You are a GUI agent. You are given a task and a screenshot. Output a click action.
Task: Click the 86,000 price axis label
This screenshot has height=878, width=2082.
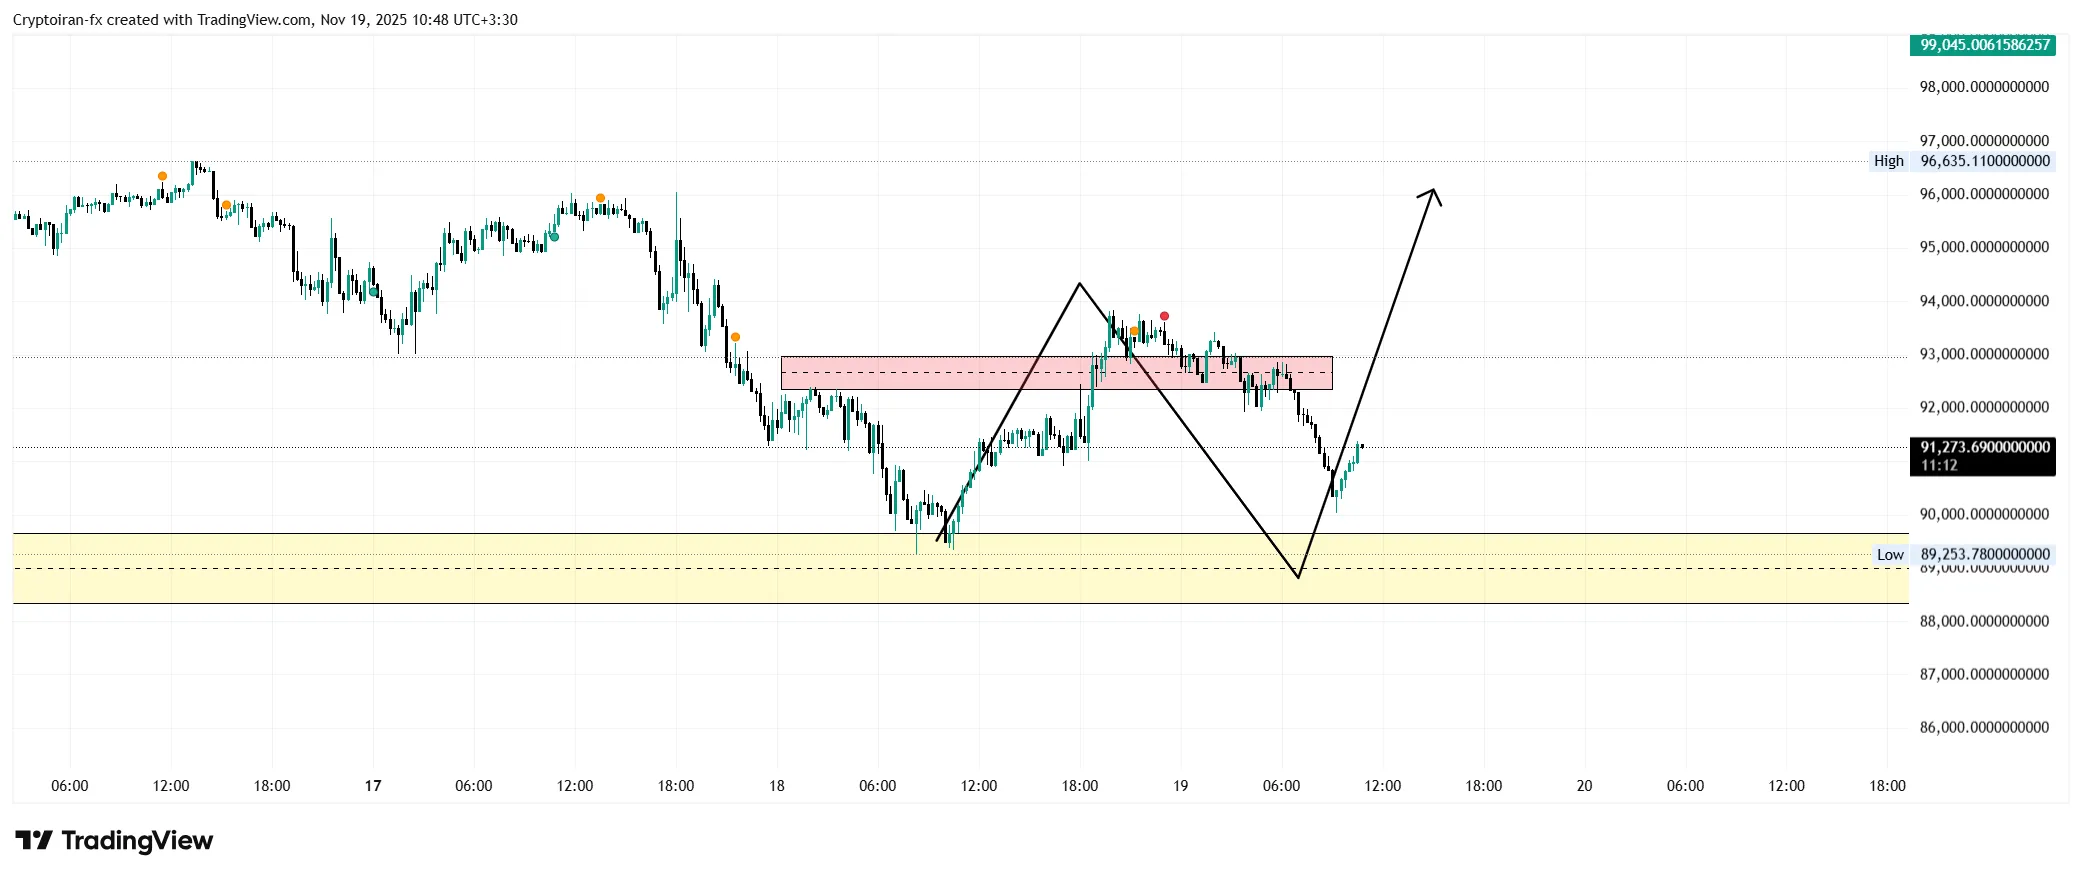coord(1984,727)
